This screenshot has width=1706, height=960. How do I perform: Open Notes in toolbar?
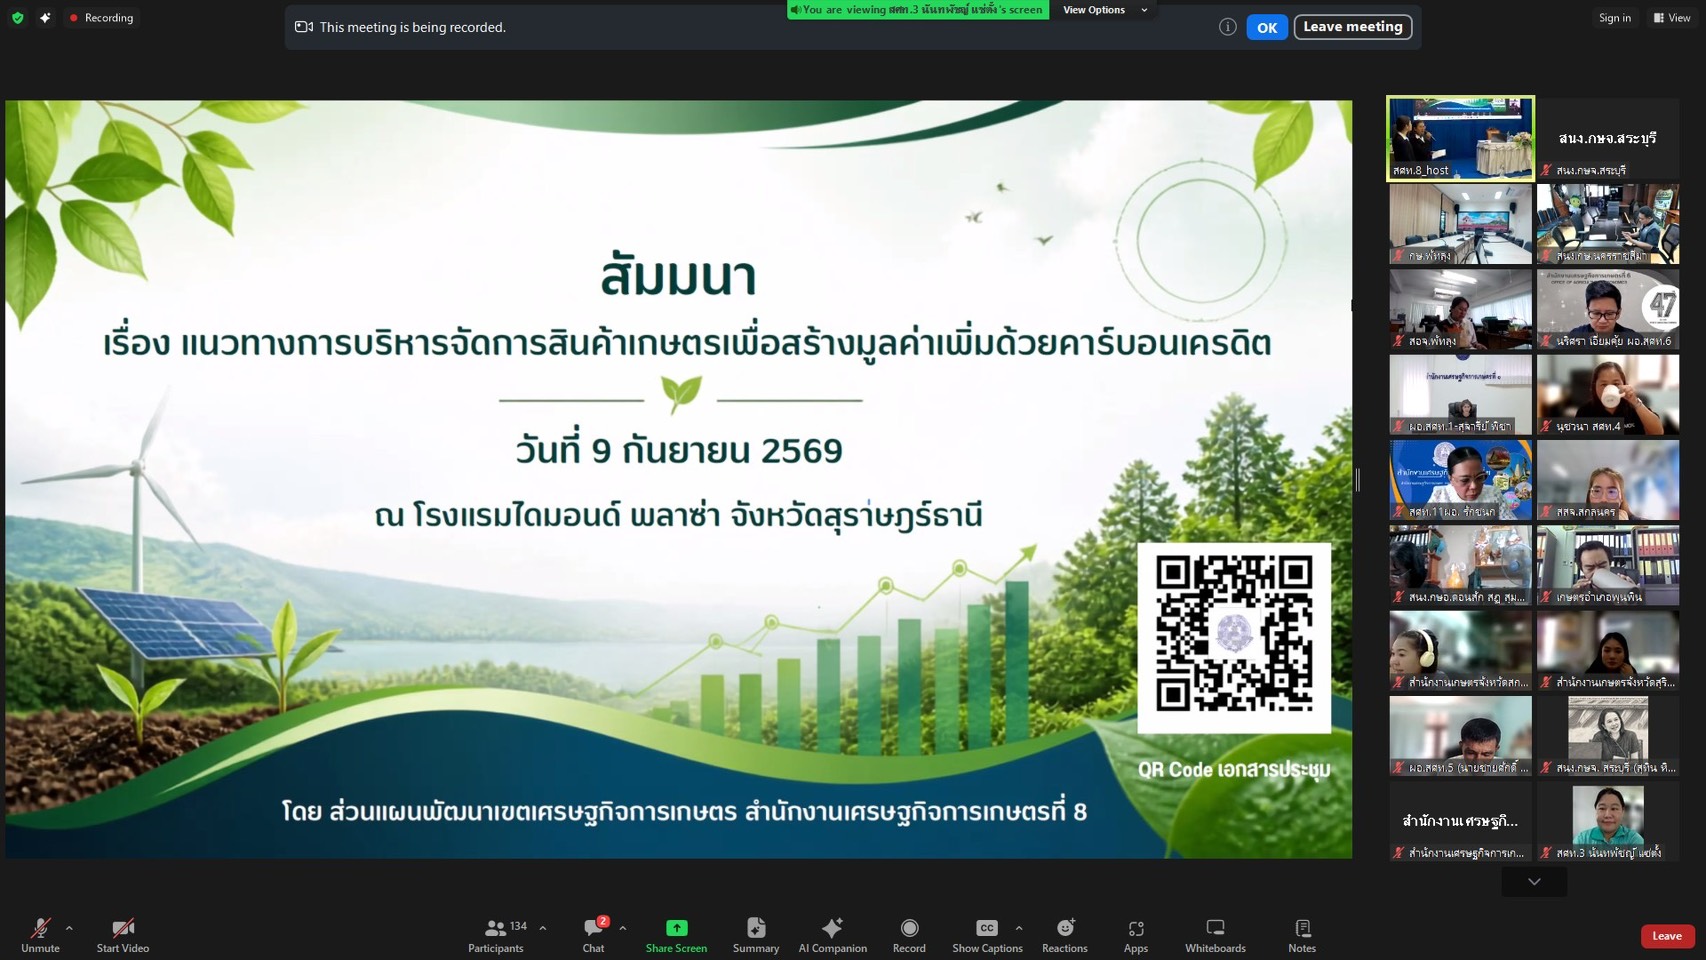click(1302, 936)
